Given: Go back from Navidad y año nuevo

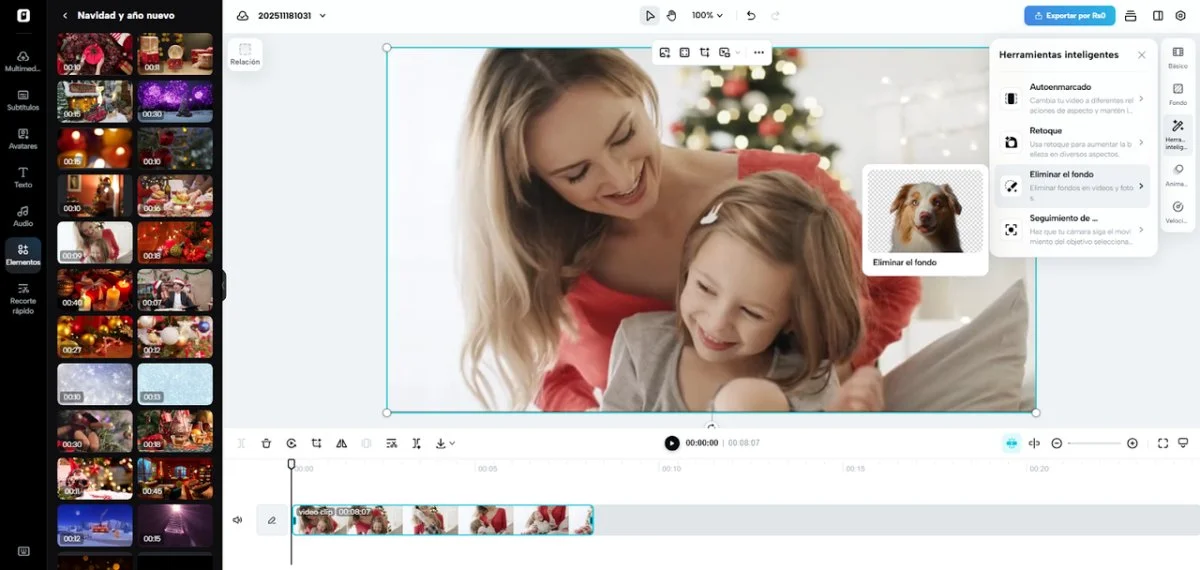Looking at the screenshot, I should tap(66, 16).
